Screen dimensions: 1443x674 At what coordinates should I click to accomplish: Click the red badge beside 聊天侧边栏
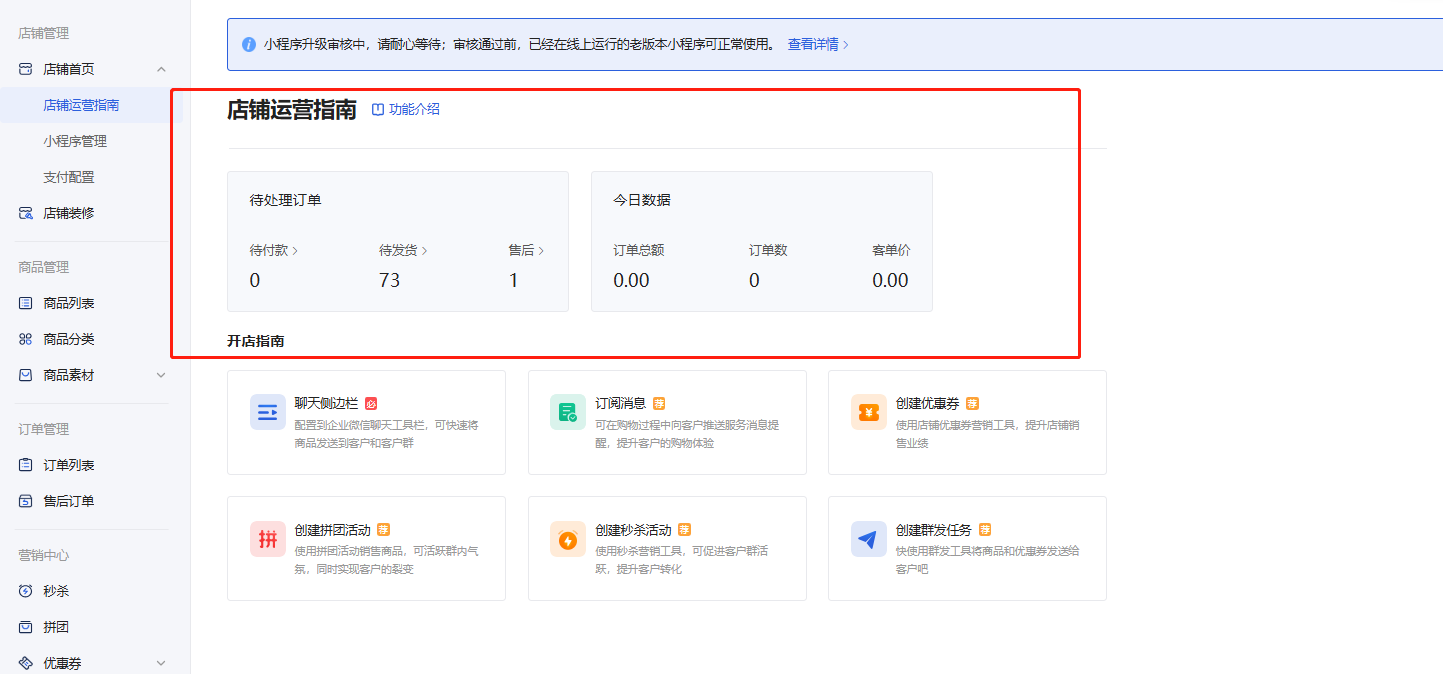pyautogui.click(x=371, y=404)
